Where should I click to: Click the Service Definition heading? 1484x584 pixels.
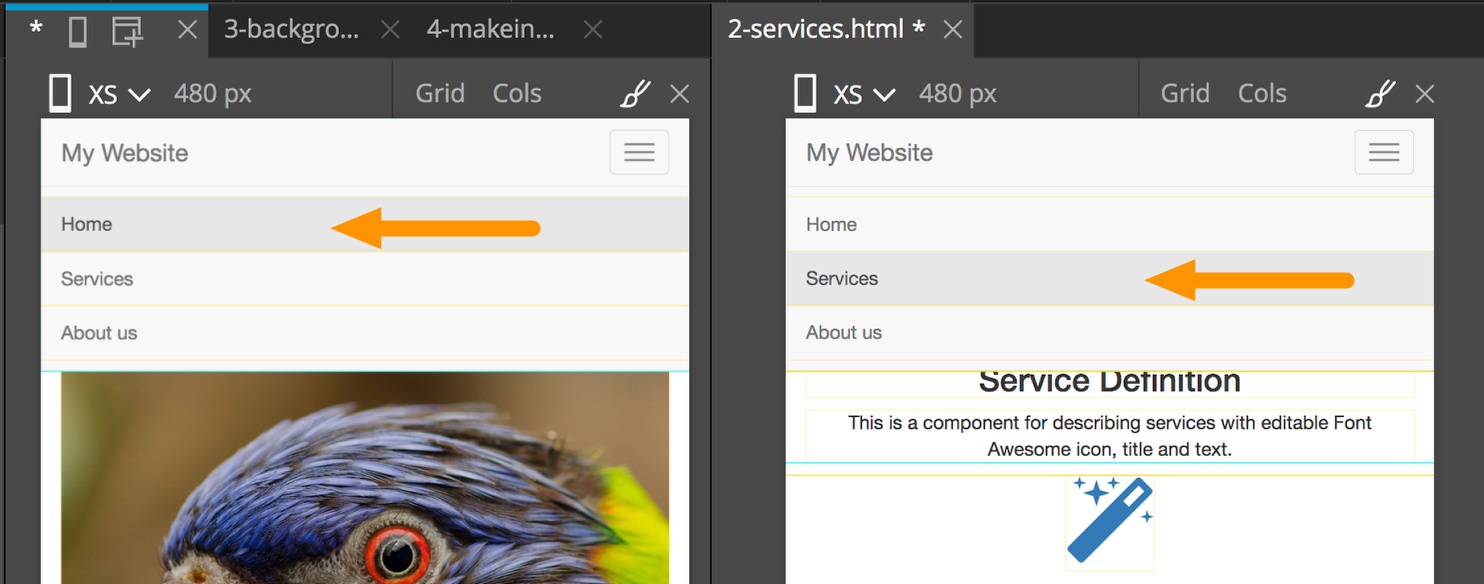click(1110, 383)
